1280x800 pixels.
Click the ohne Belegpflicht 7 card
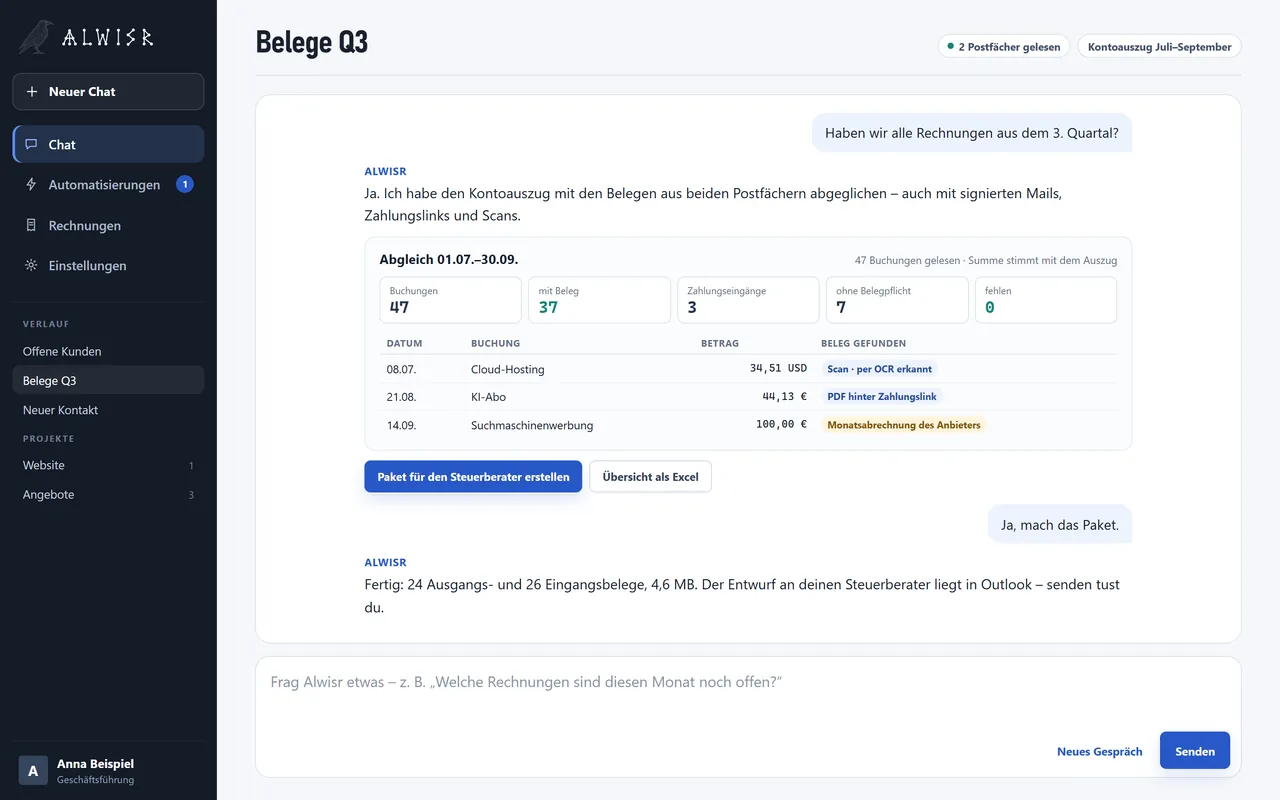897,300
